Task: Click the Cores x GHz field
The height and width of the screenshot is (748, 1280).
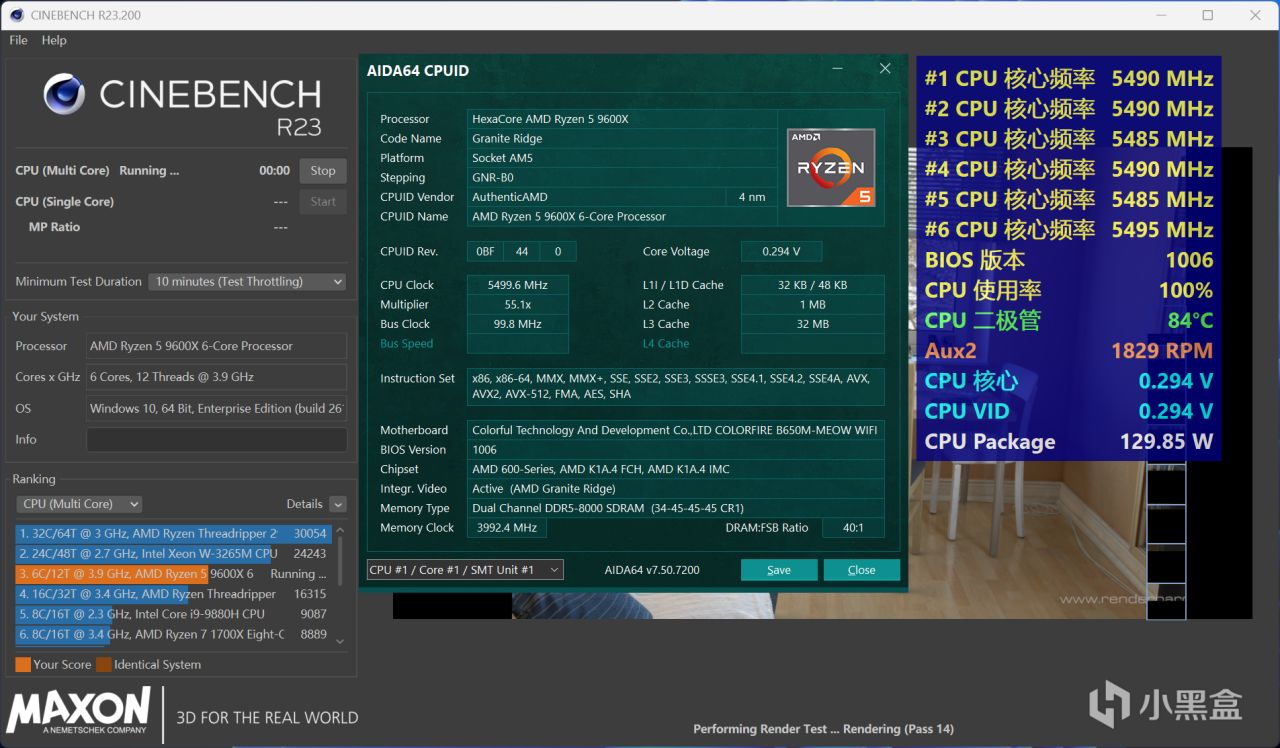Action: pos(217,377)
